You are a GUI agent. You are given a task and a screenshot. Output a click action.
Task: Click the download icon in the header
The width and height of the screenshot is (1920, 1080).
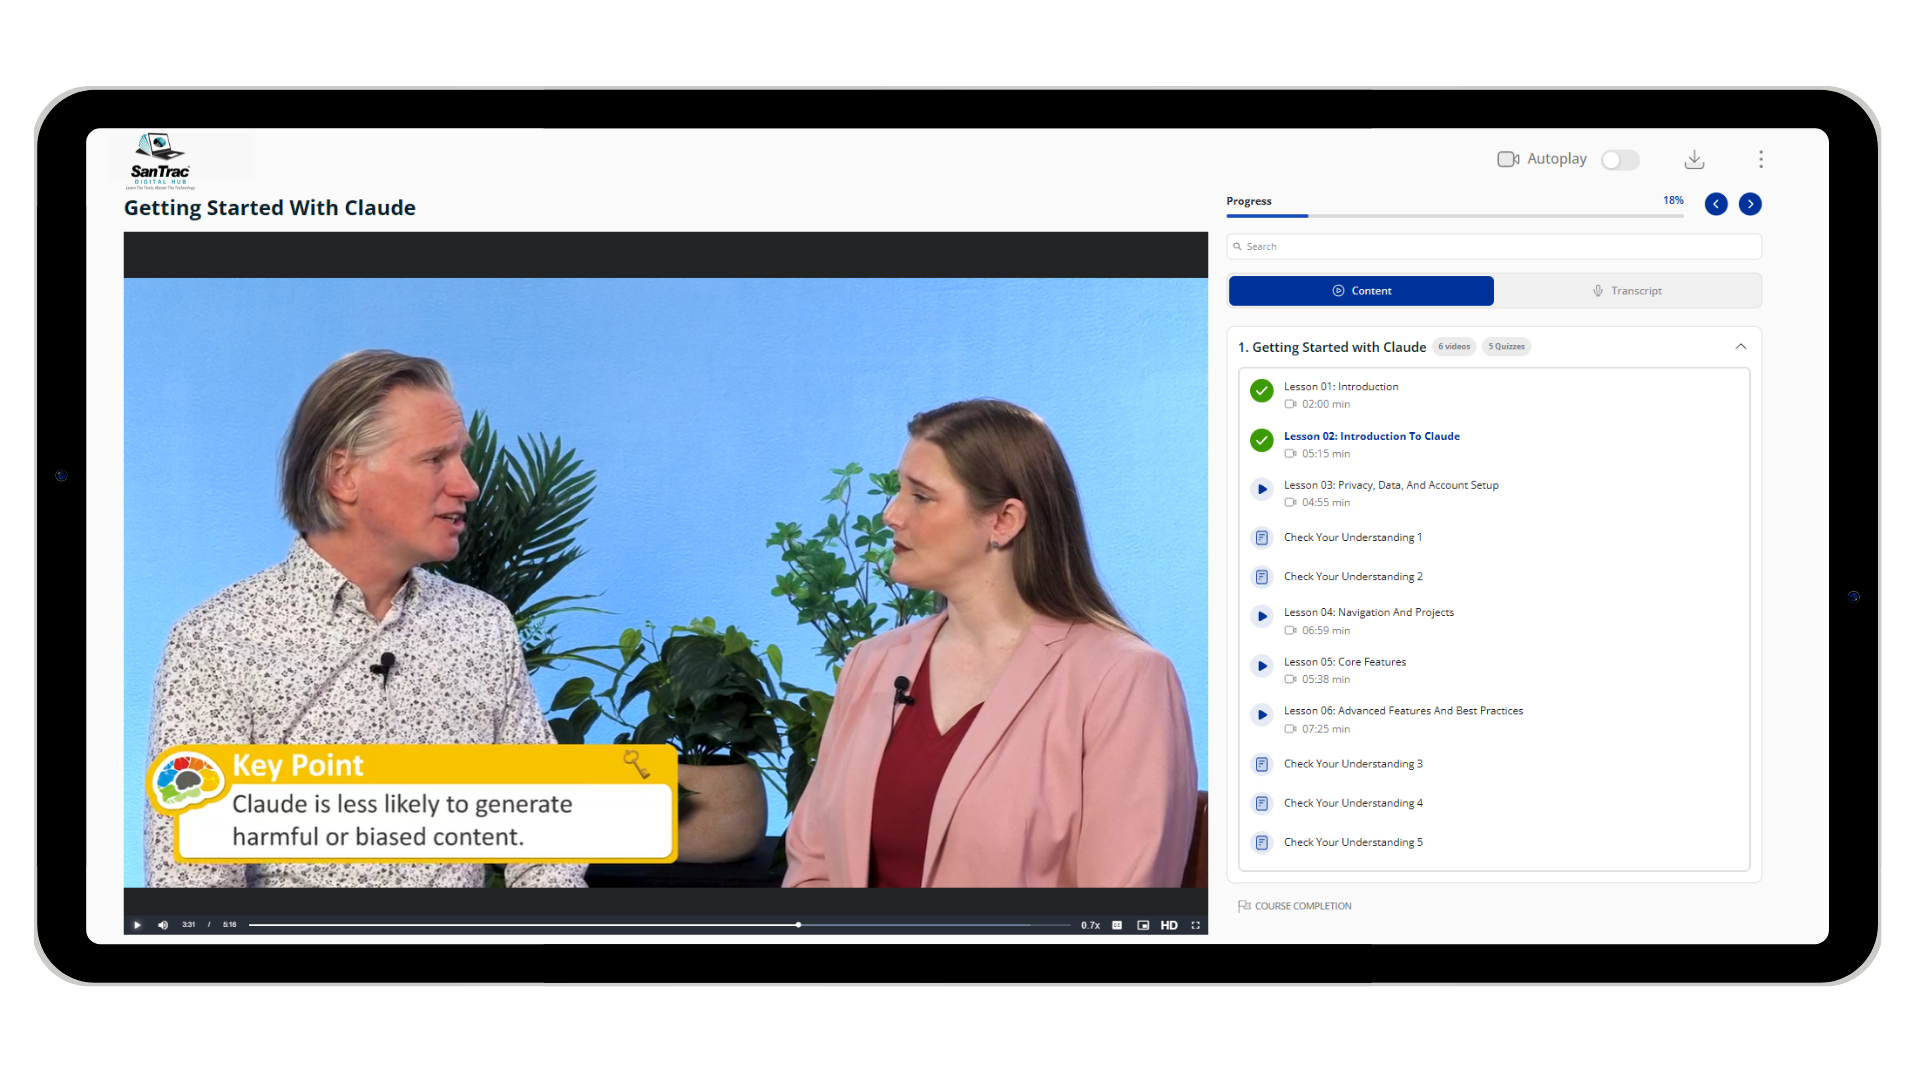point(1694,159)
